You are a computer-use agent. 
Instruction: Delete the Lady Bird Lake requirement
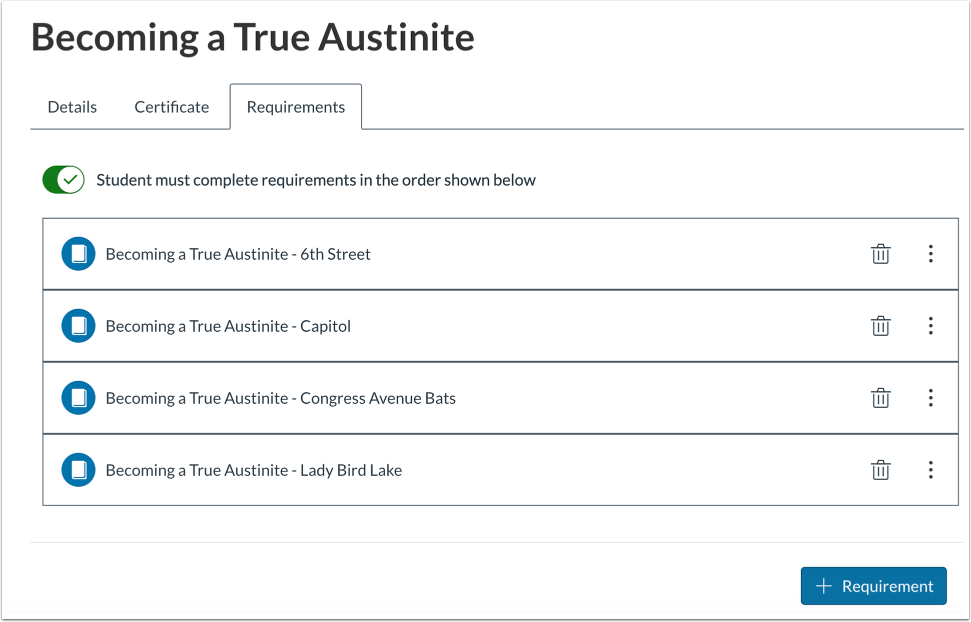coord(880,470)
